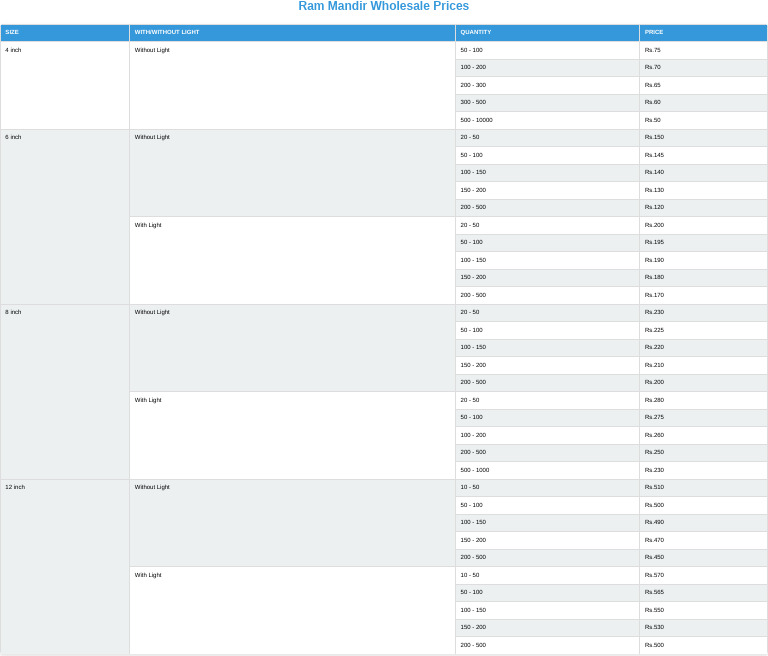This screenshot has height=656, width=768.
Task: Click the 100 - 200 quantity beside Rs.70
Action: point(547,68)
